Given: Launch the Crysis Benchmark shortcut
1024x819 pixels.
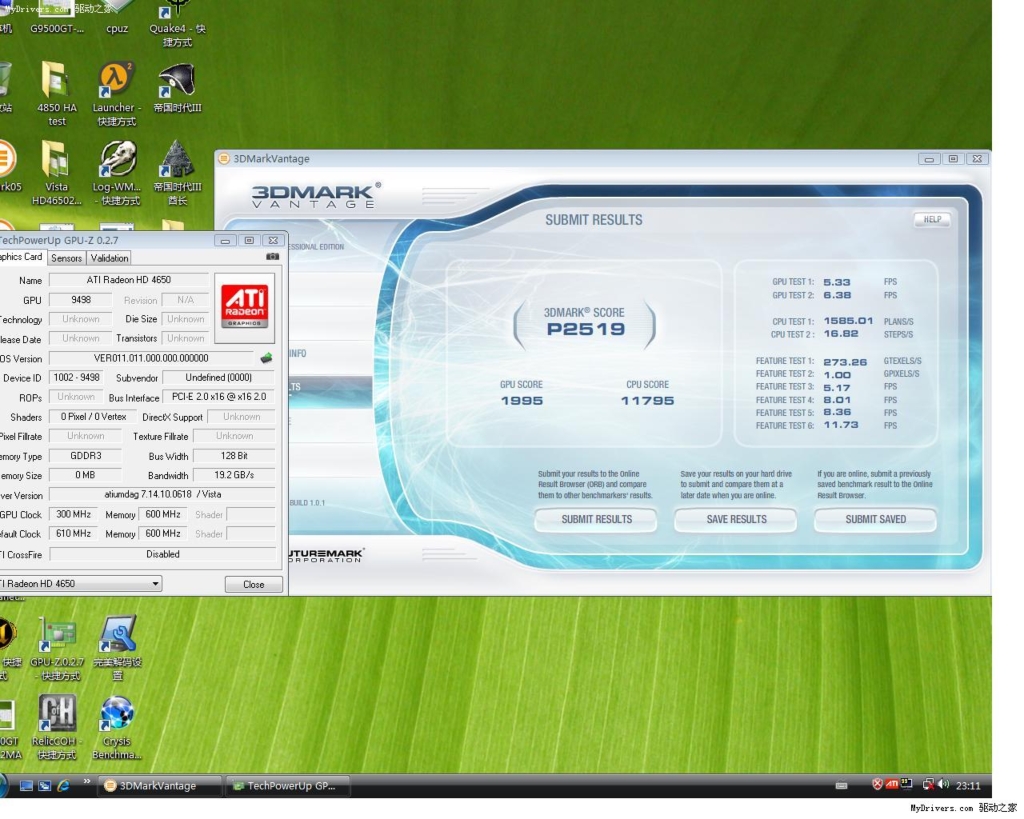Looking at the screenshot, I should coord(117,727).
